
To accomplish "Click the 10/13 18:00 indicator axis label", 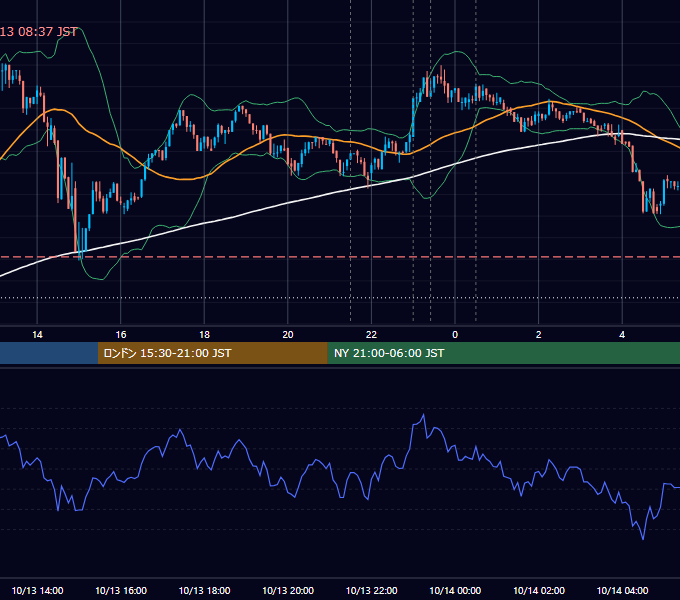I will pyautogui.click(x=204, y=590).
